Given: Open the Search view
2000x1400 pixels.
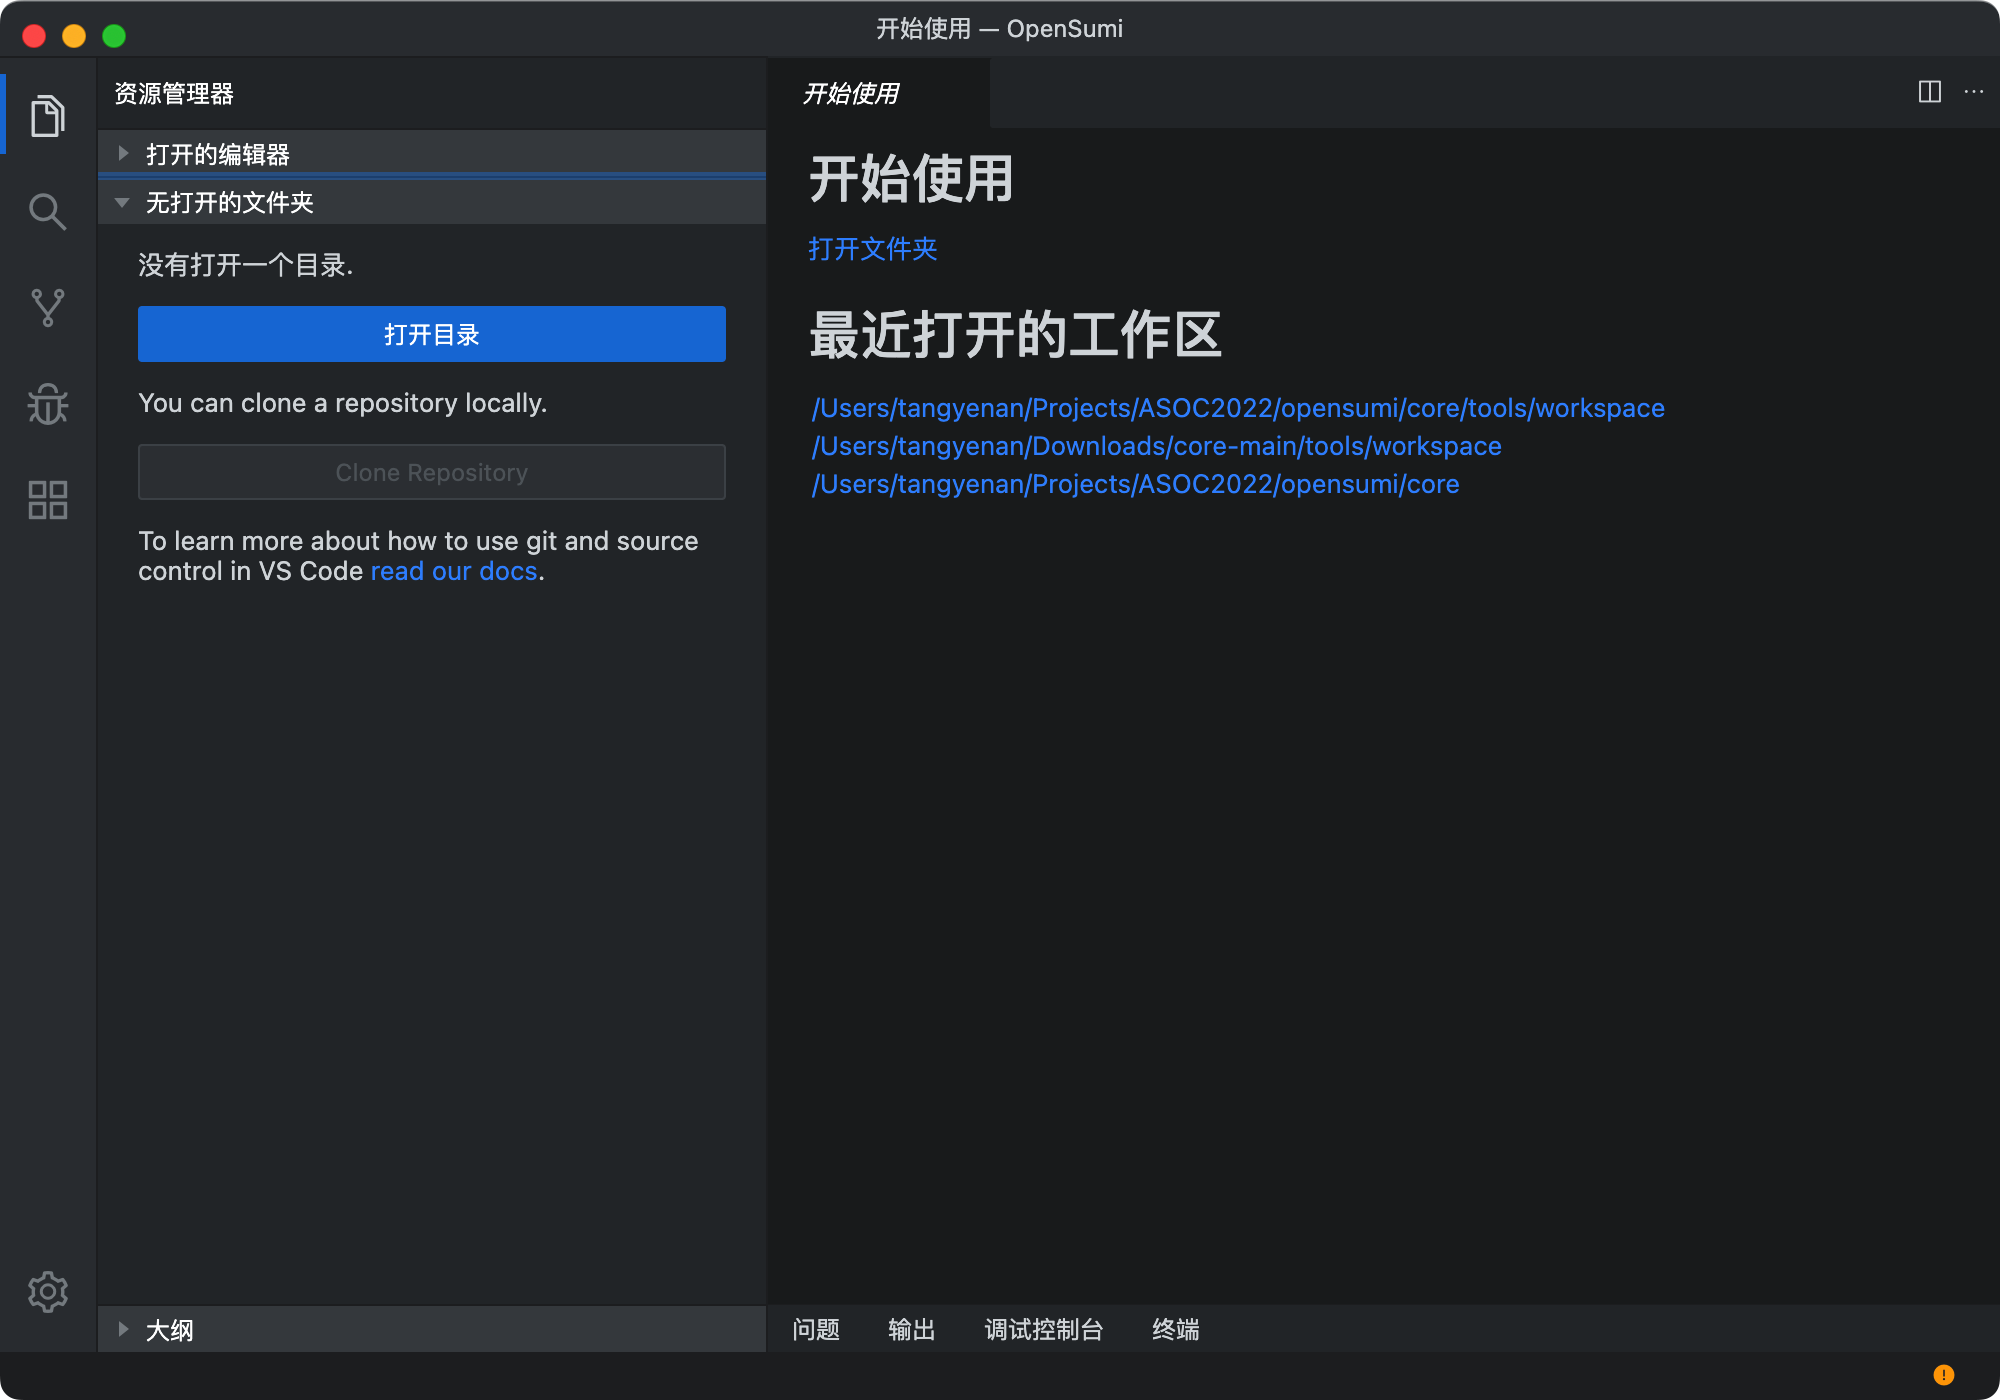Looking at the screenshot, I should coord(47,211).
